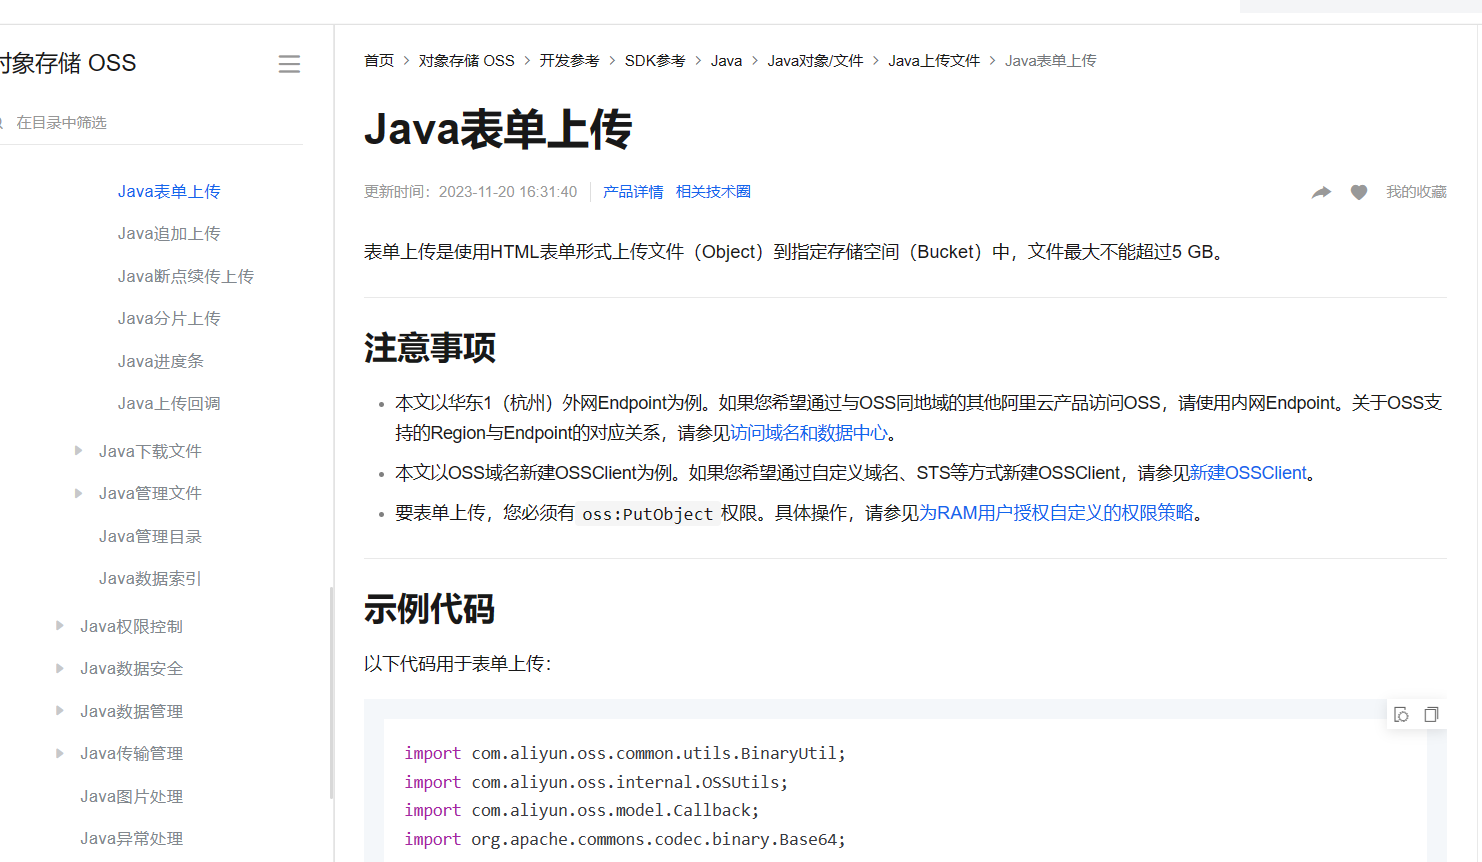
Task: Open 我的收藏 favorites
Action: 1416,192
